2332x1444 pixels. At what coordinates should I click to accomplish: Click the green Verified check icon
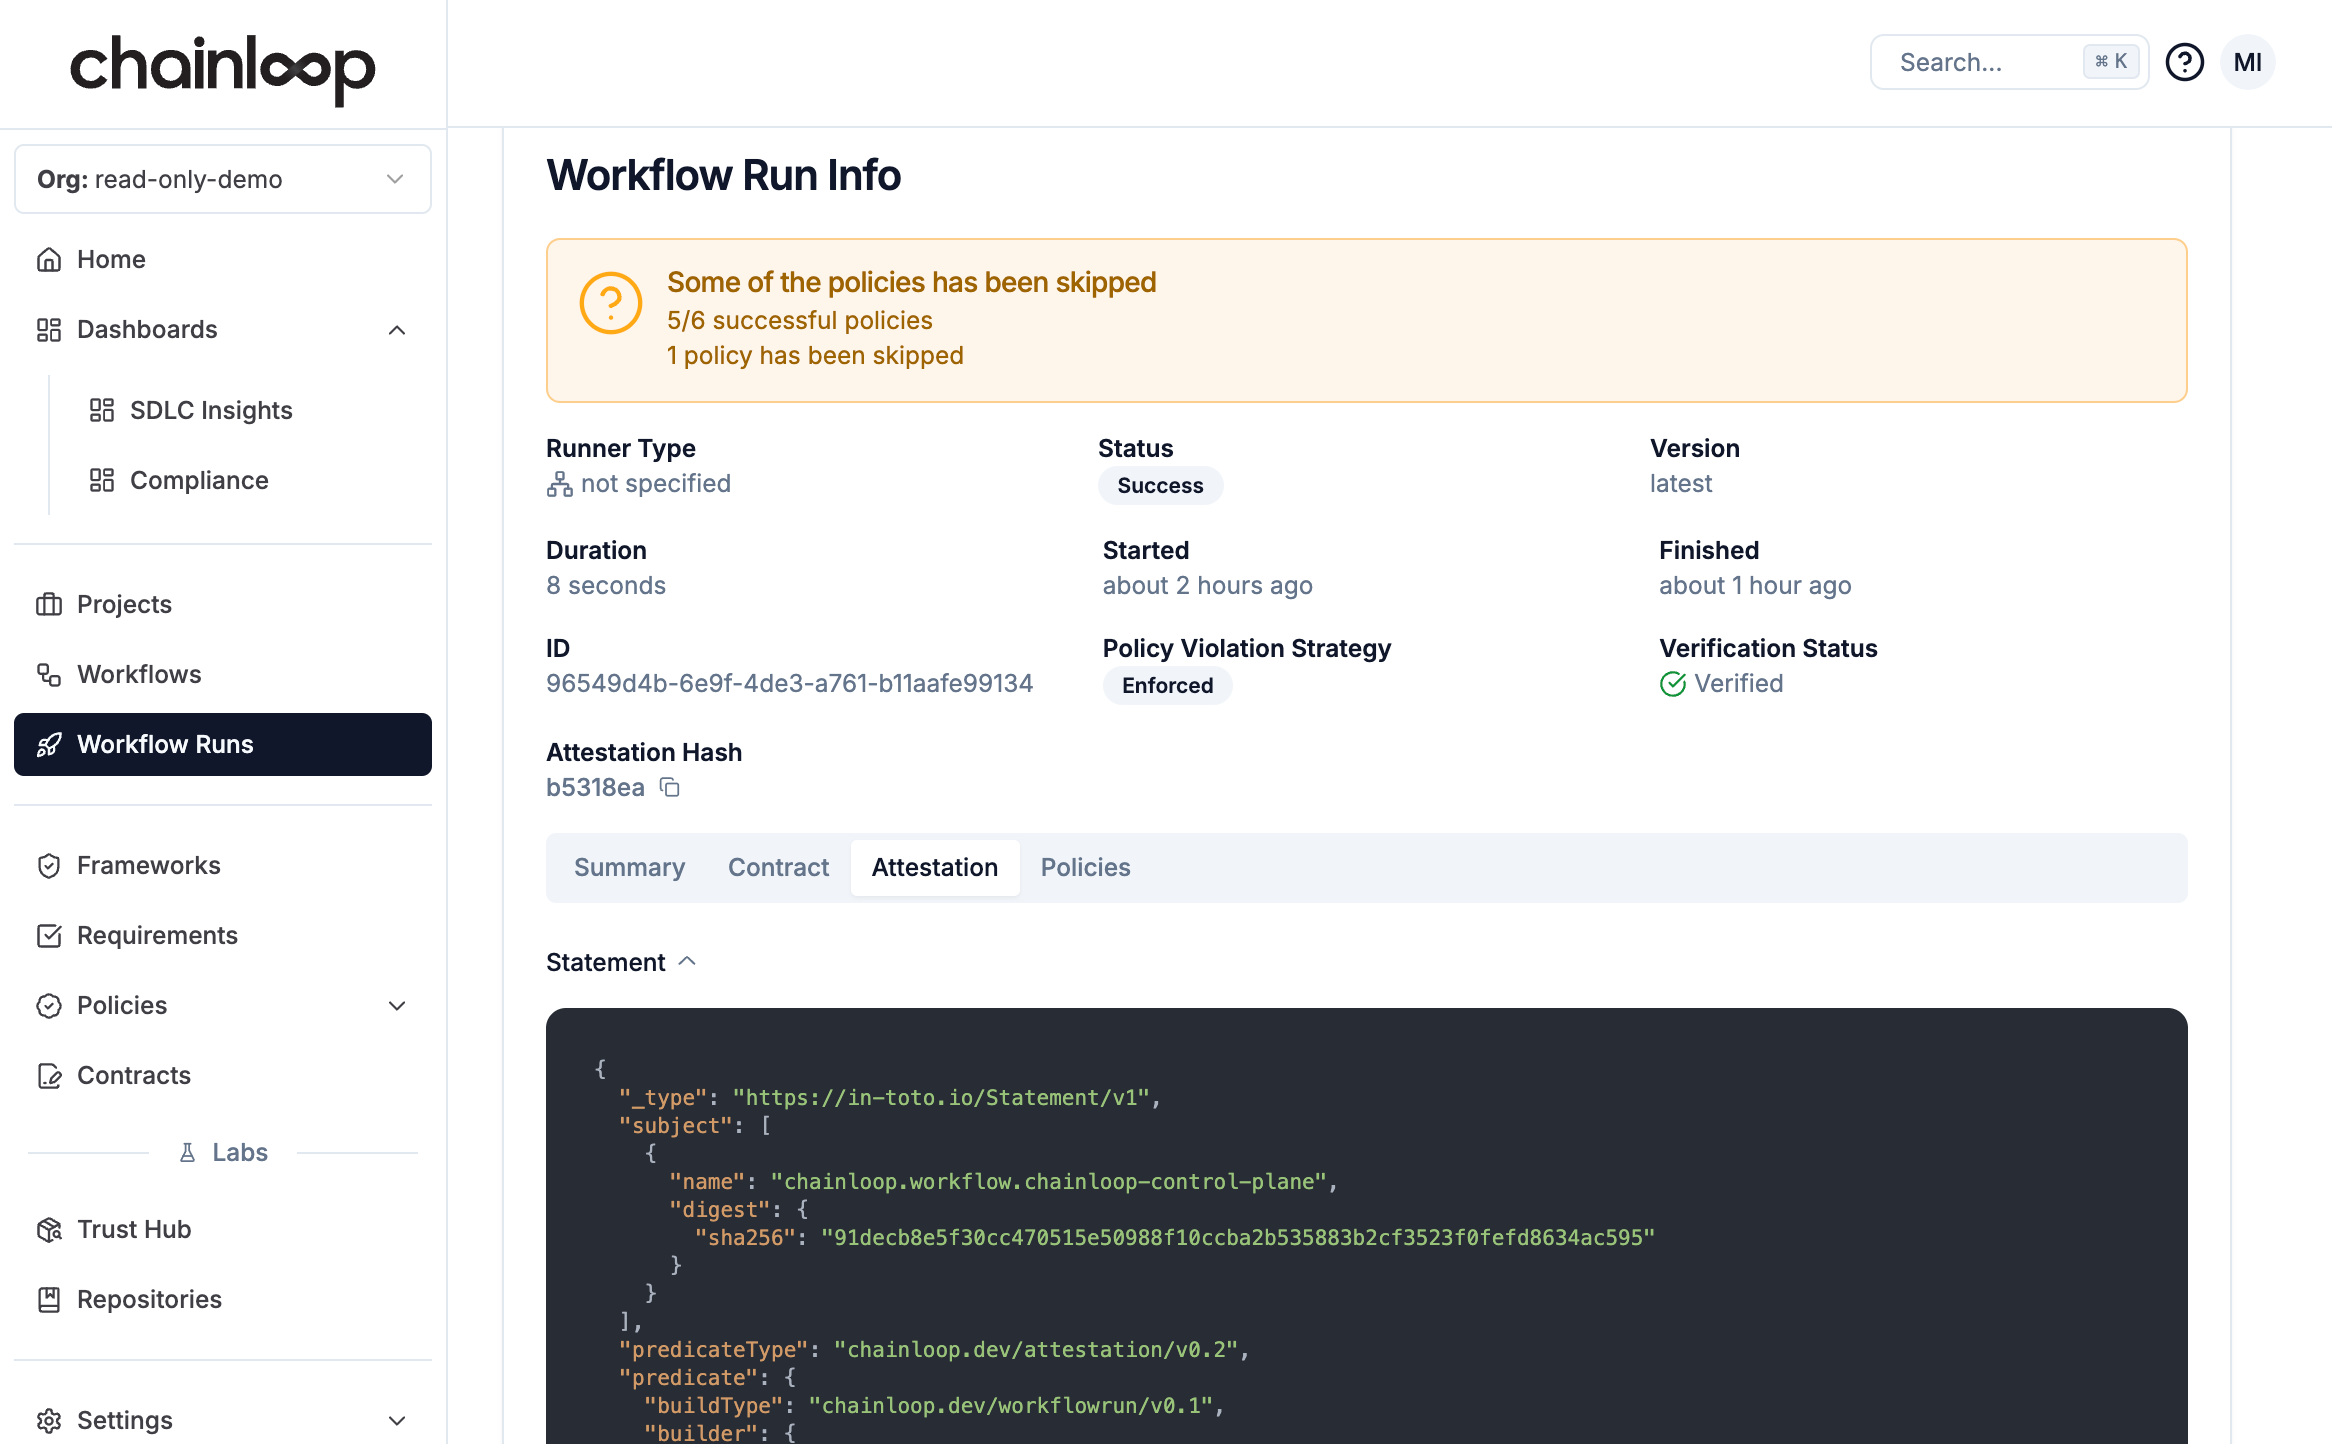tap(1672, 684)
